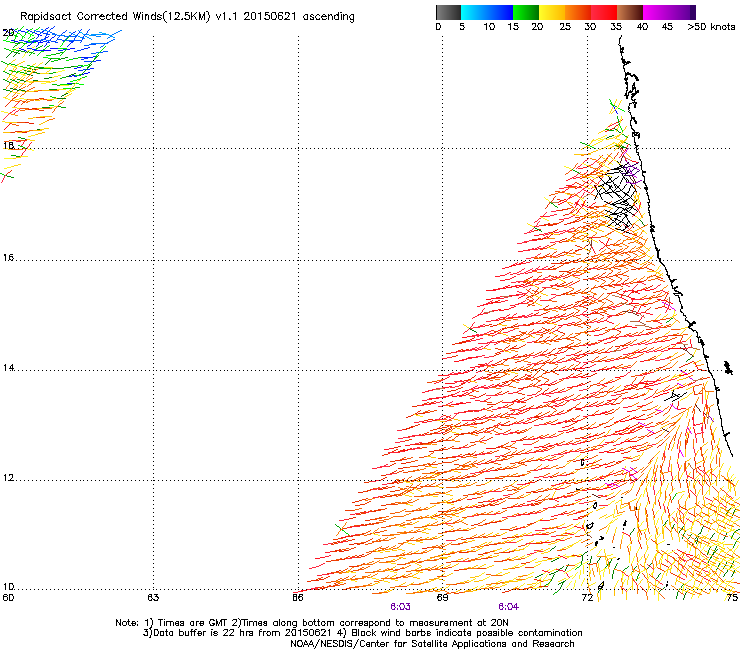Click the date '20150621' in the title
This screenshot has width=740, height=650.
(x=270, y=16)
